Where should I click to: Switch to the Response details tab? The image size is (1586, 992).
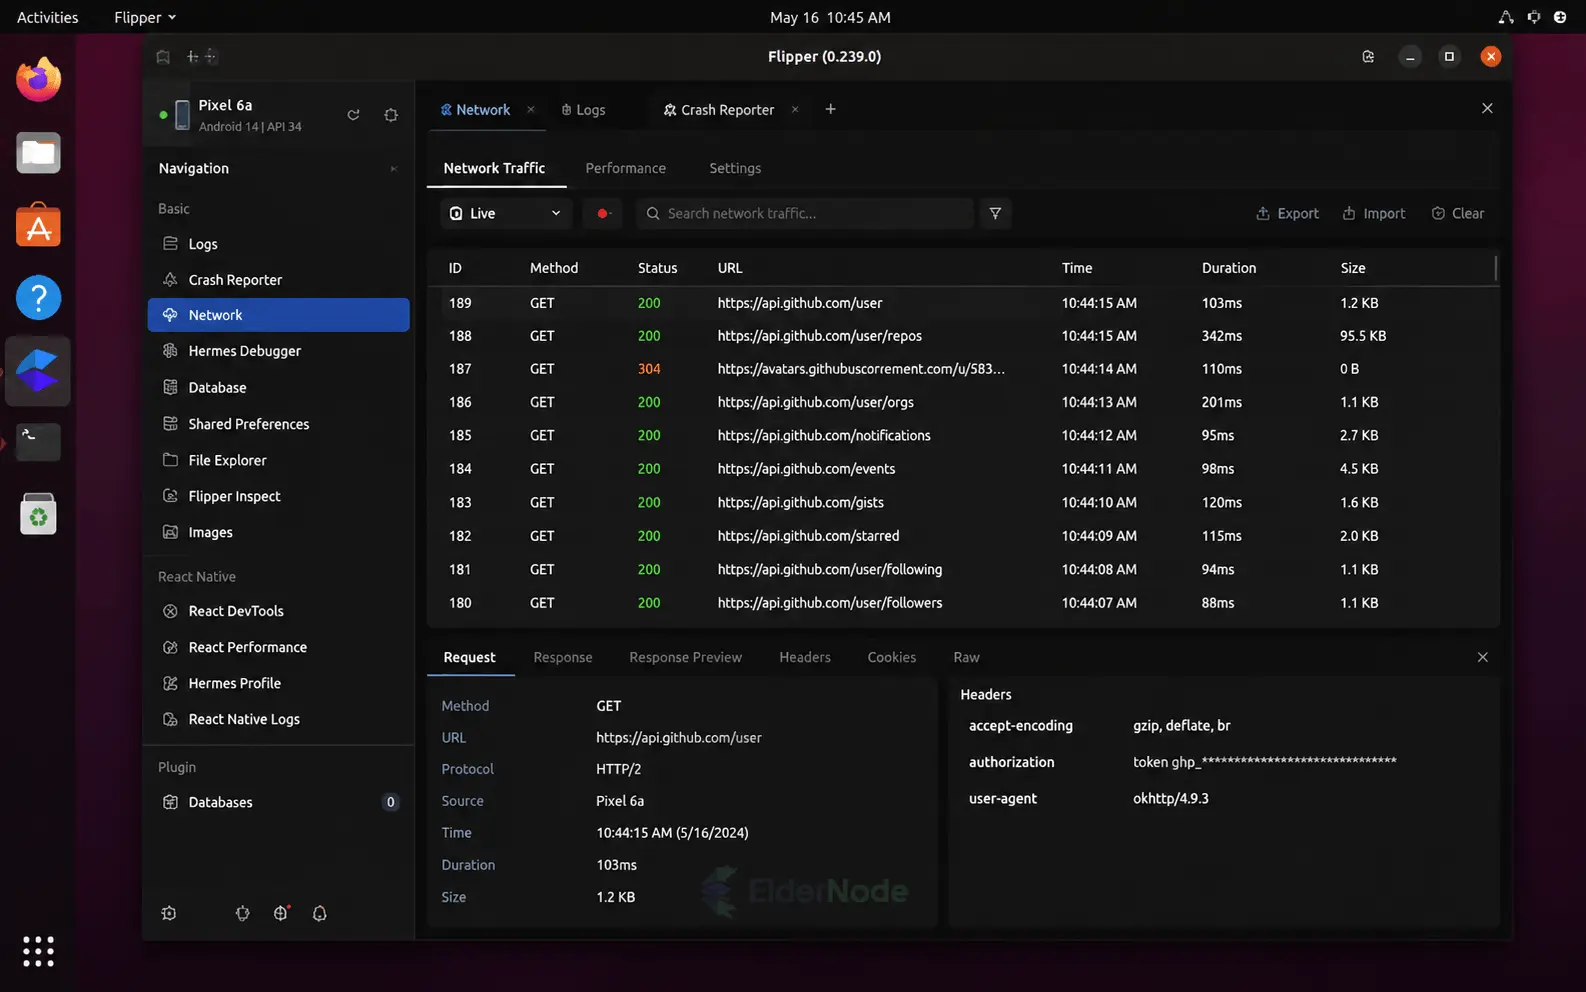click(563, 657)
